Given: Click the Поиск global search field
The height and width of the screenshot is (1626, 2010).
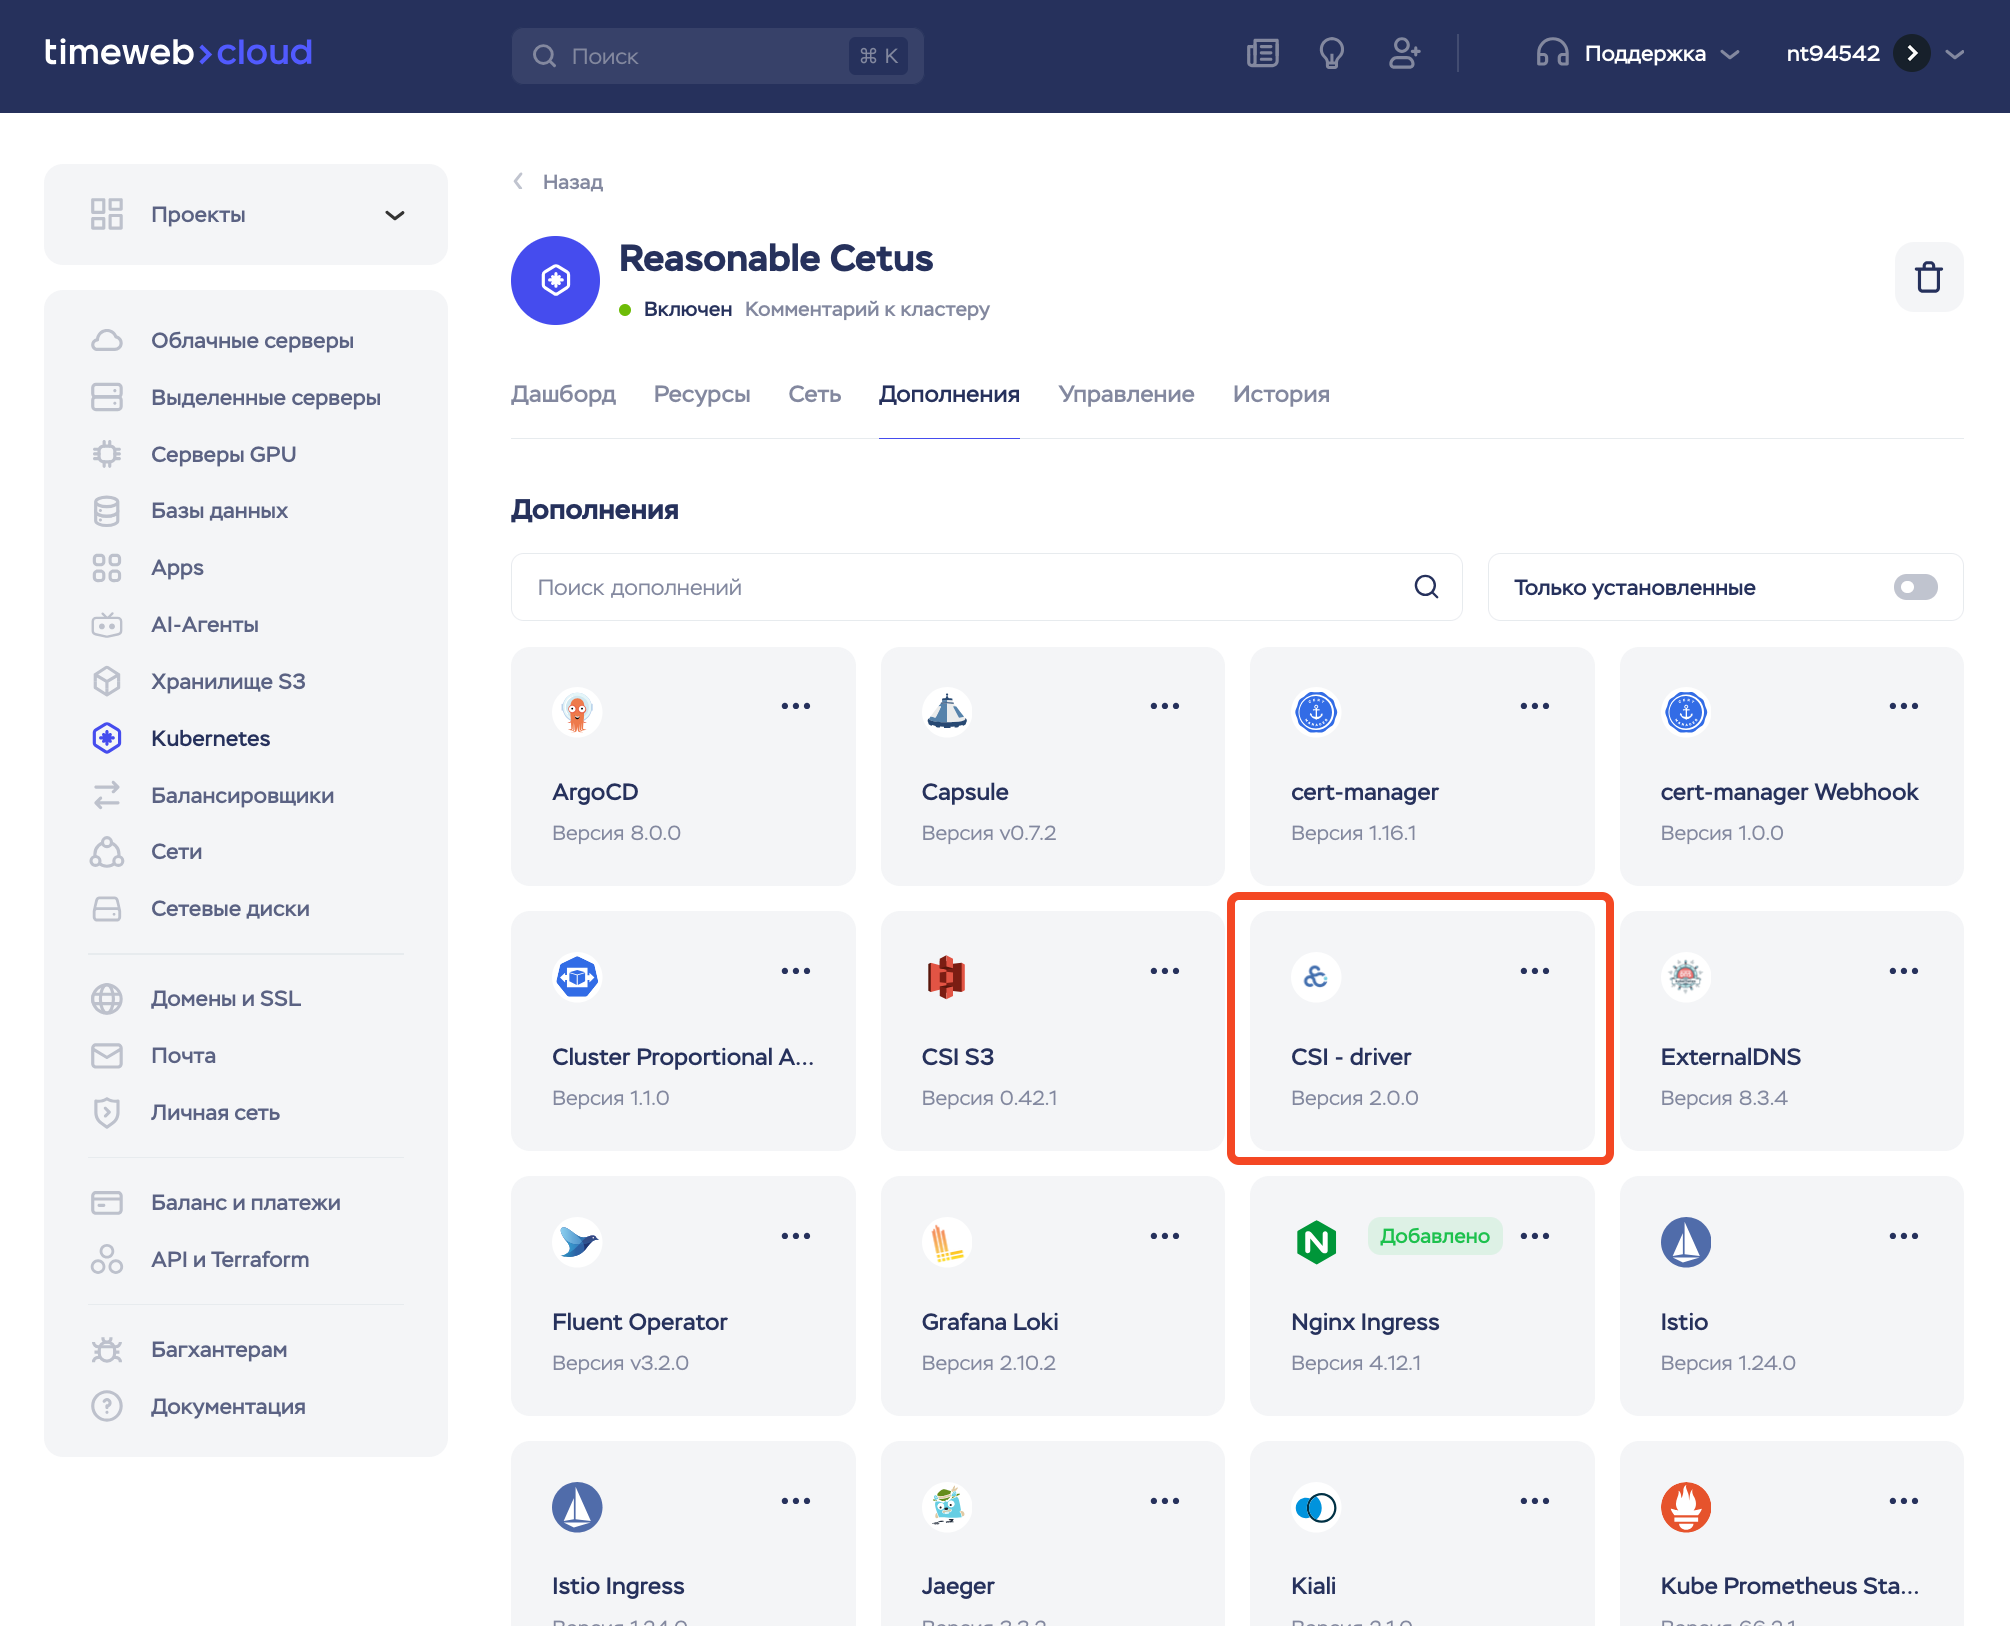Looking at the screenshot, I should click(x=717, y=56).
